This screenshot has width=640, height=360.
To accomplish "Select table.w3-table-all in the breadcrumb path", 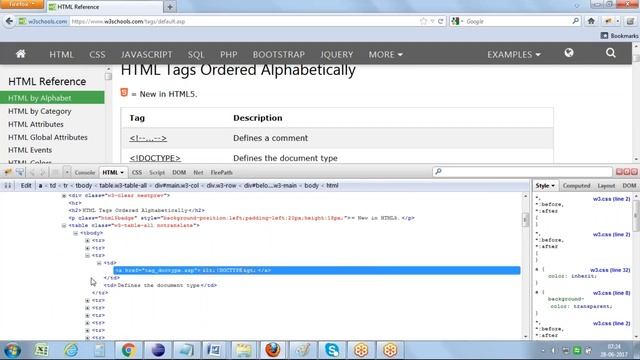I will [123, 185].
